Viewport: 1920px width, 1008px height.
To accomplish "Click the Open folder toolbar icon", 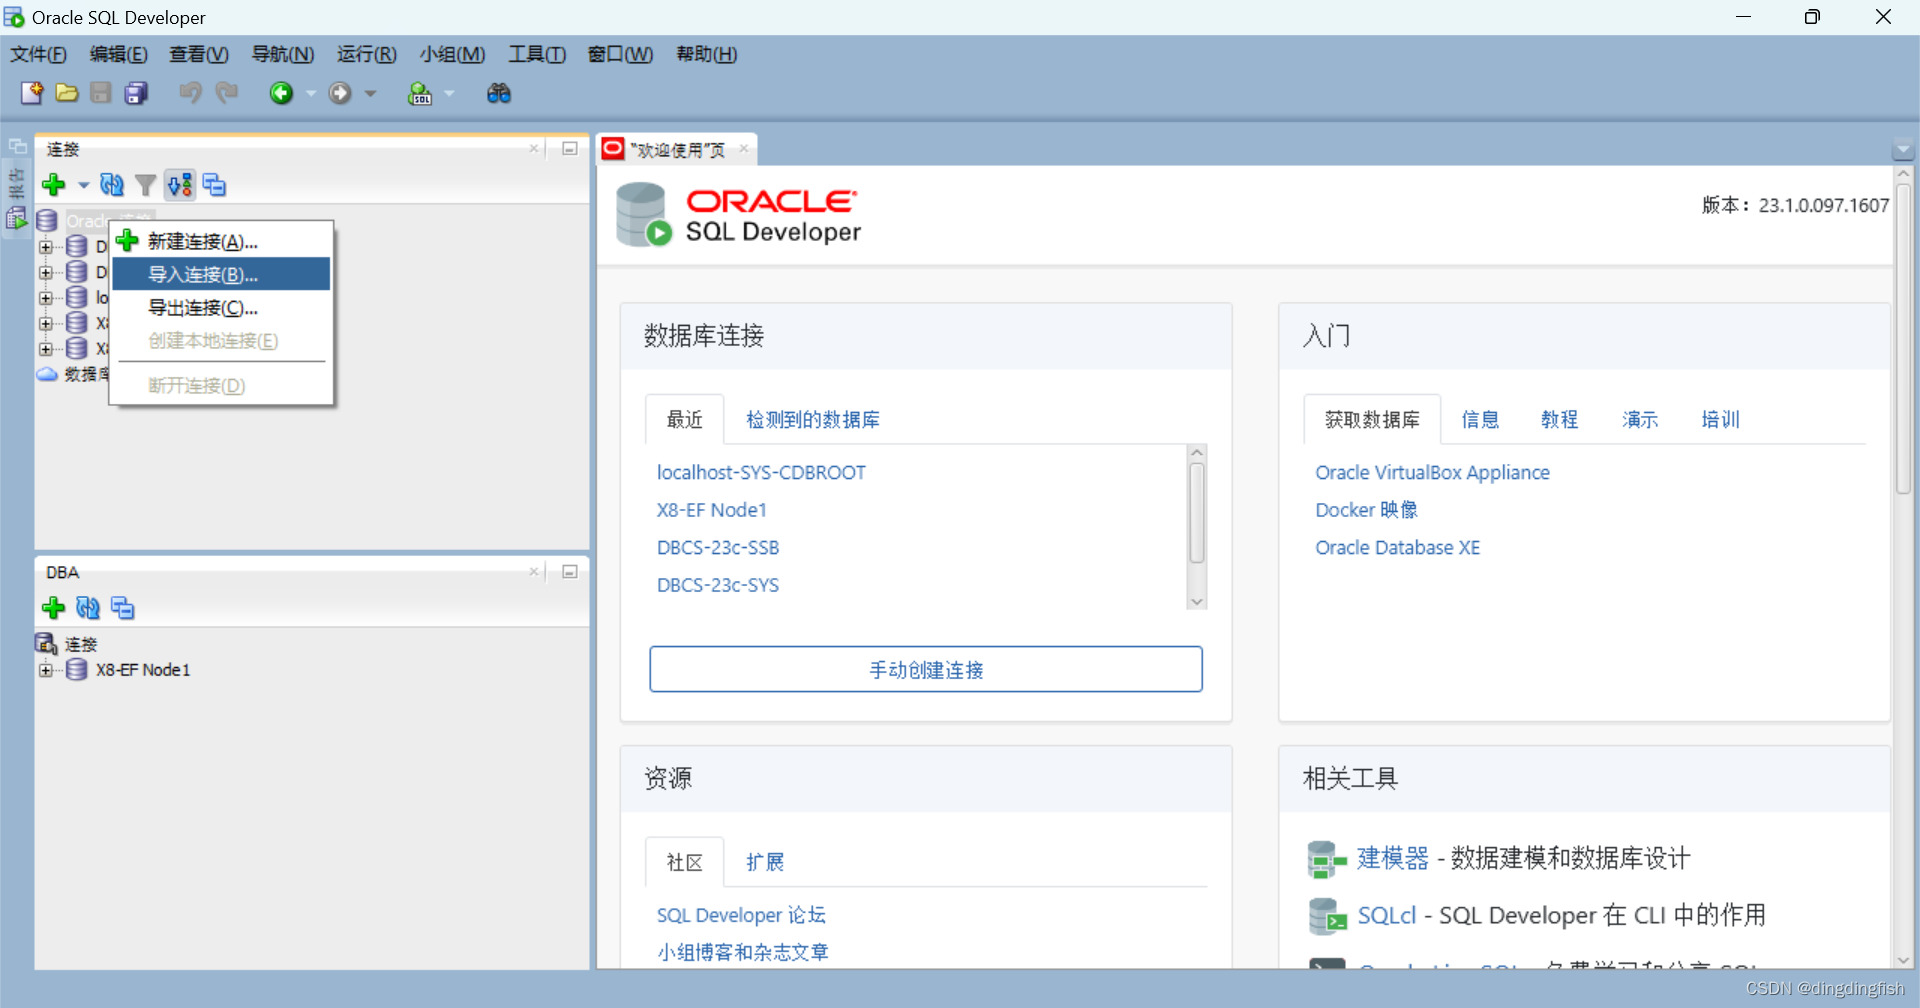I will [67, 93].
